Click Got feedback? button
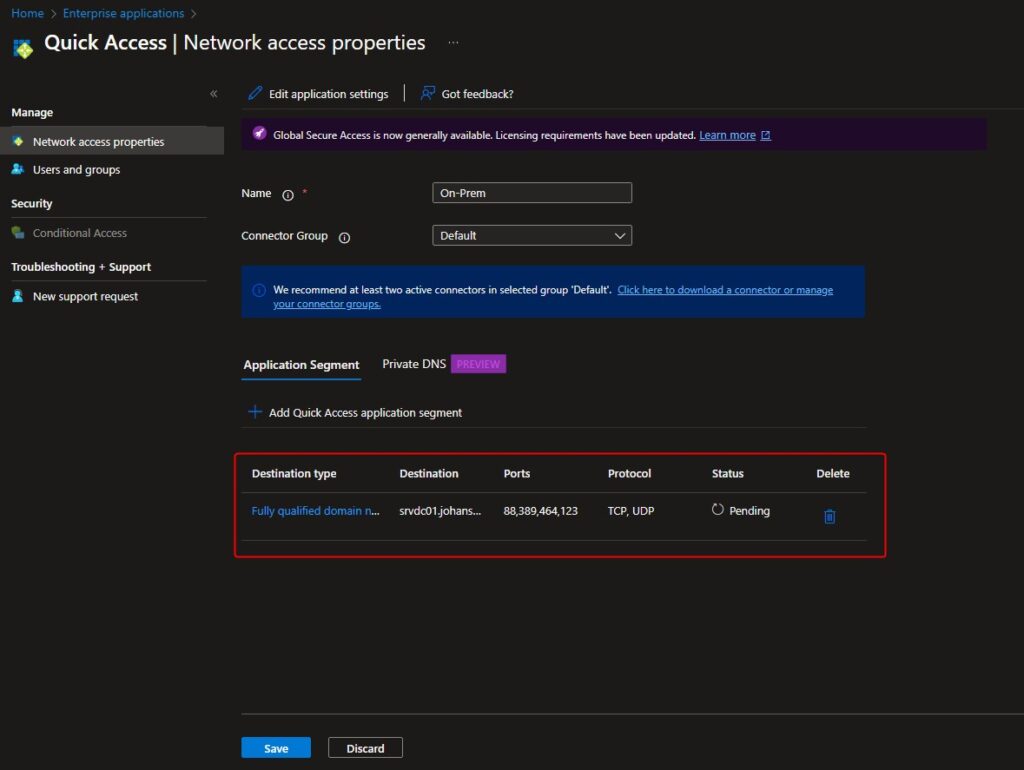Screen dimensions: 1024x770 [x=467, y=94]
